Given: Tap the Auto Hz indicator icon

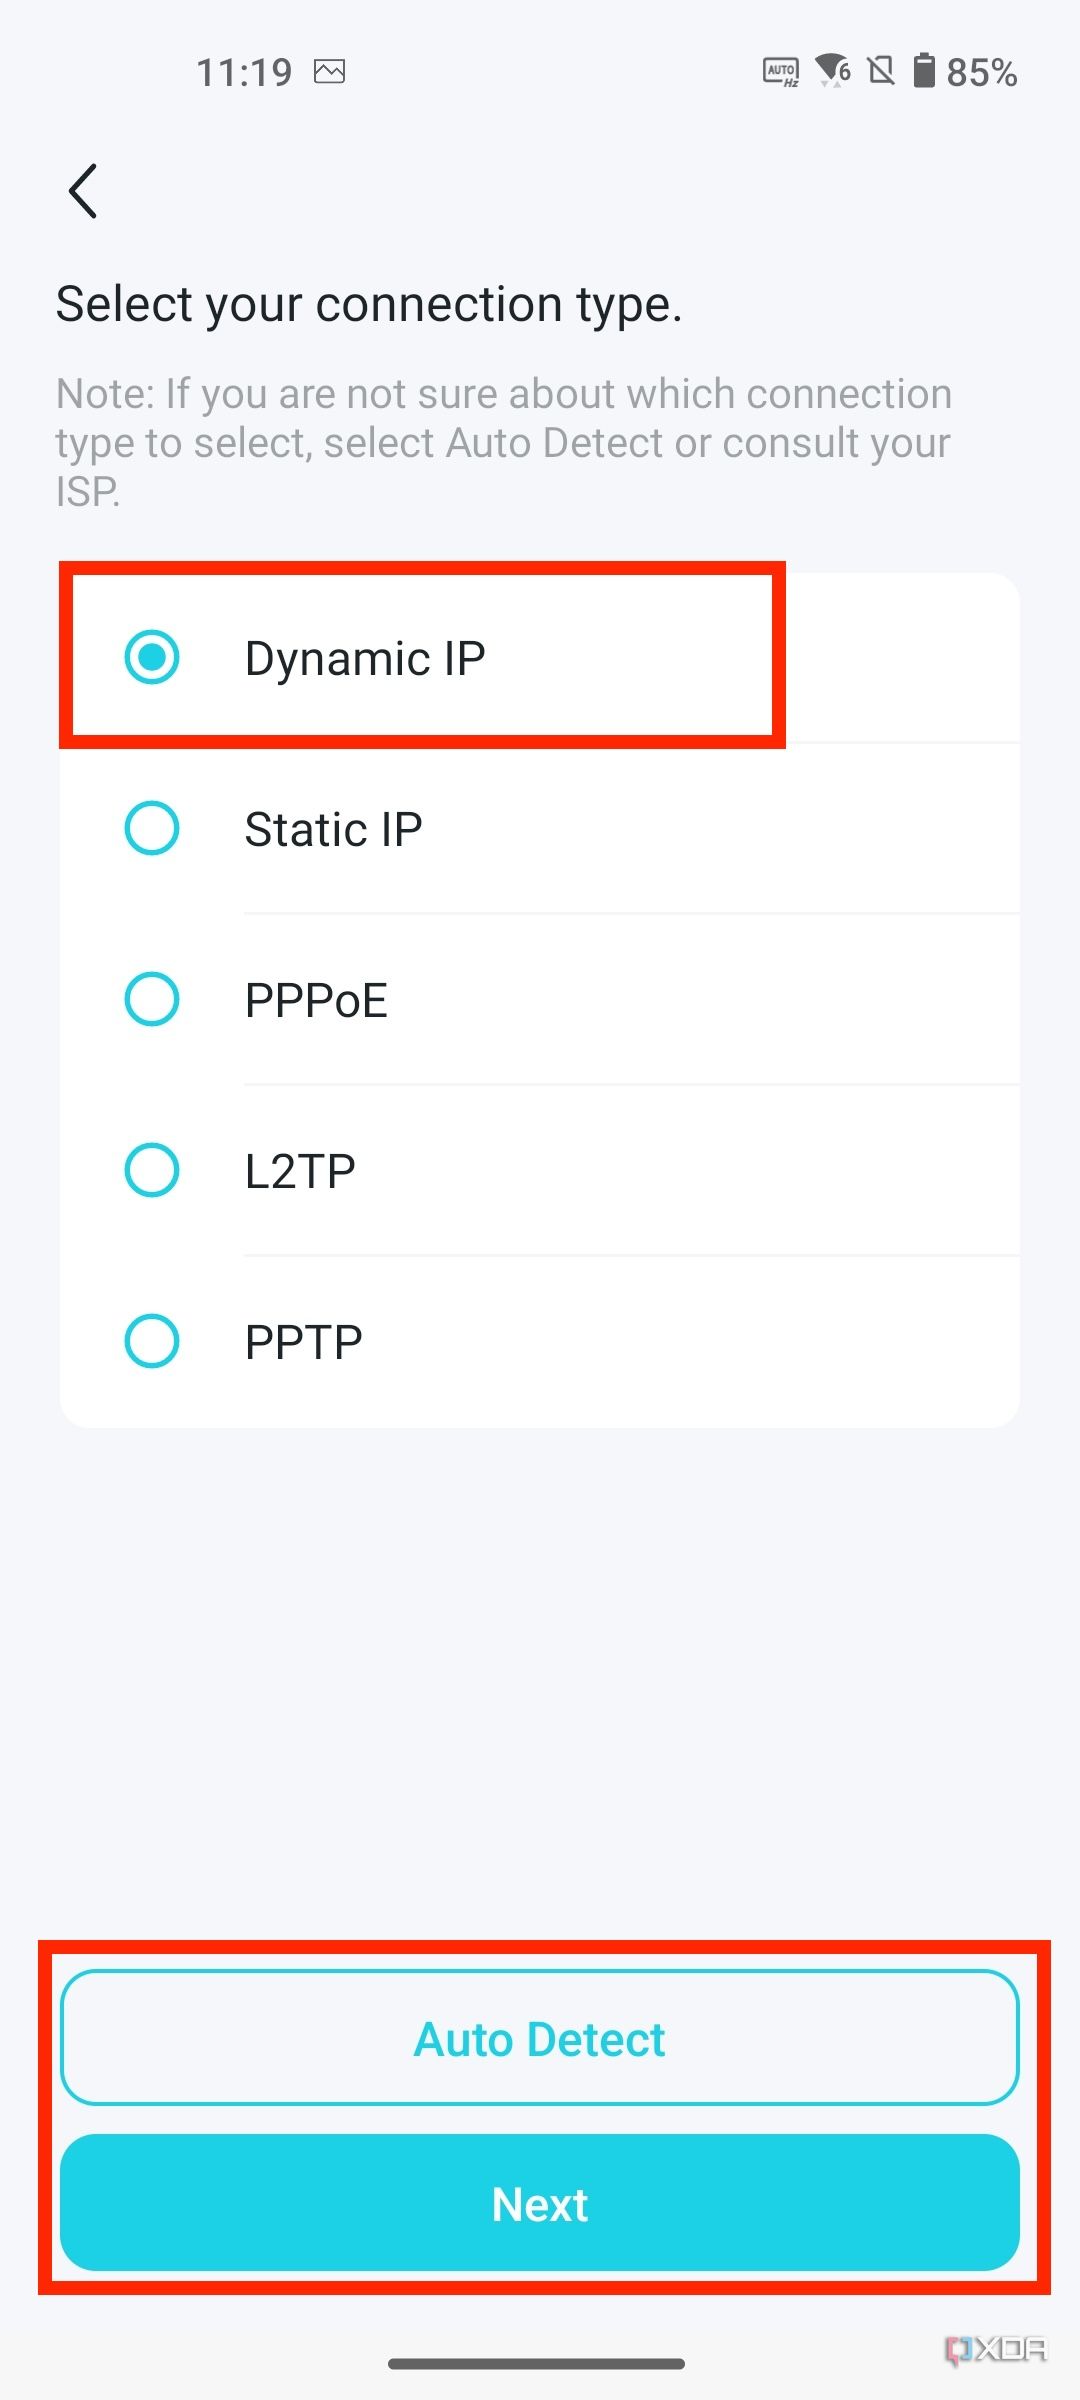Looking at the screenshot, I should click(781, 70).
